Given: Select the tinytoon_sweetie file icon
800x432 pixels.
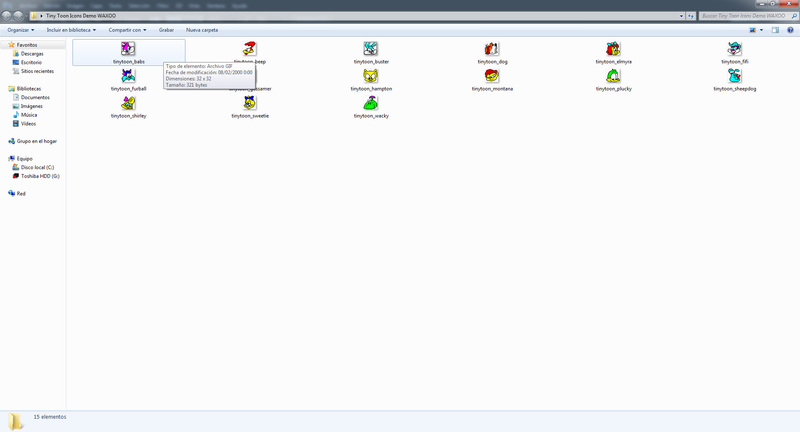Looking at the screenshot, I should point(249,103).
